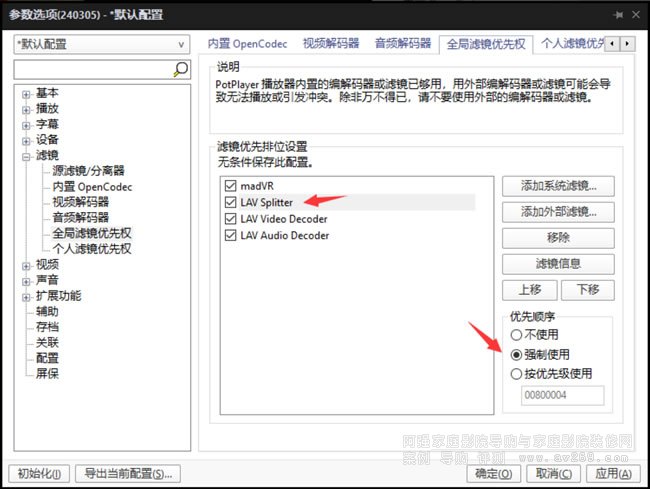Uncheck the madVR filter checkbox
This screenshot has height=489, width=650.
click(232, 185)
